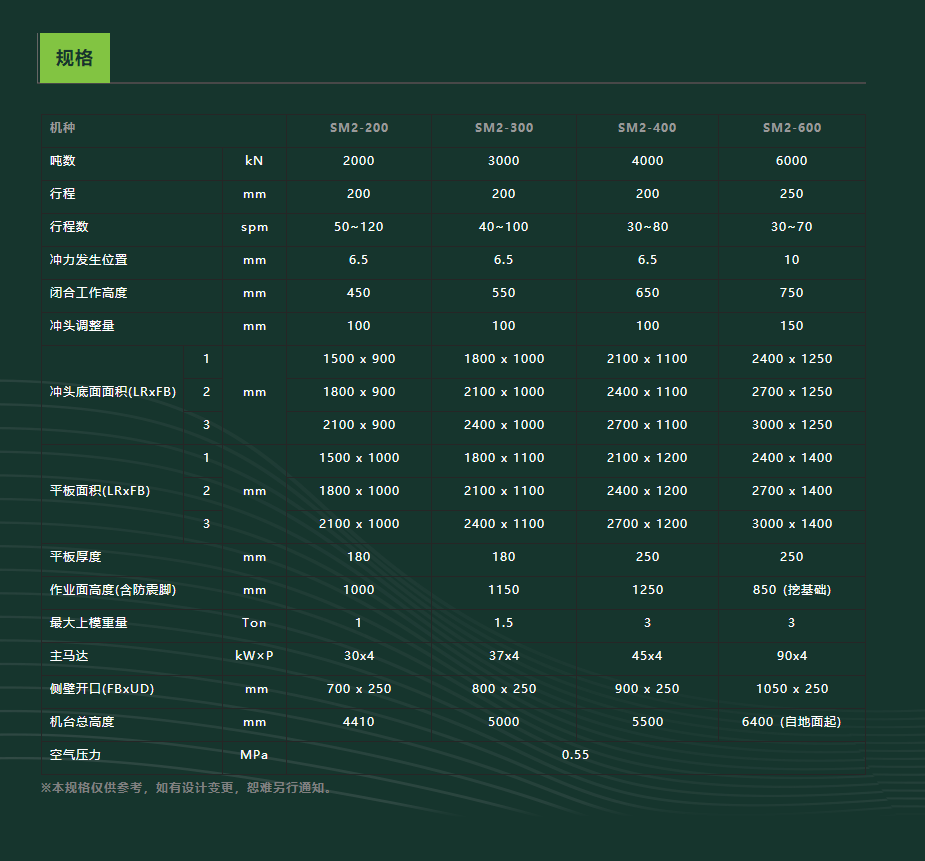Image resolution: width=925 pixels, height=861 pixels.
Task: Select the SM2-300 column header
Action: [x=504, y=128]
